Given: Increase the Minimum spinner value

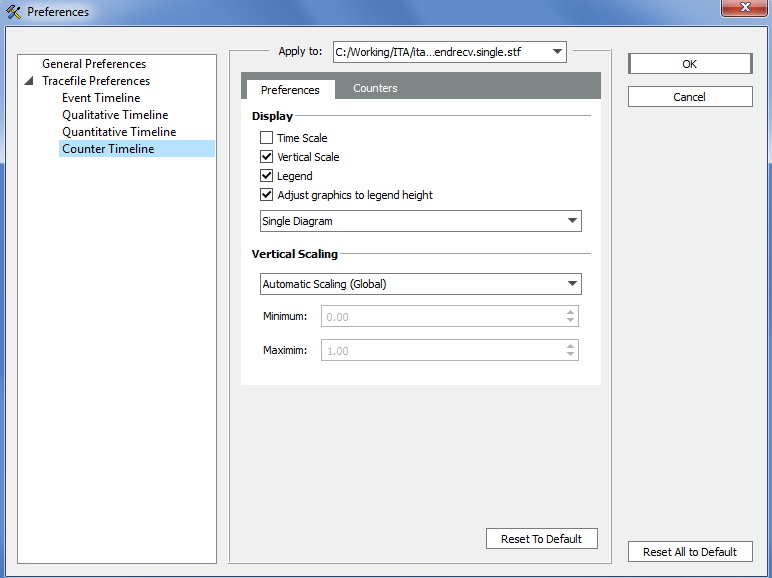Looking at the screenshot, I should pyautogui.click(x=570, y=312).
